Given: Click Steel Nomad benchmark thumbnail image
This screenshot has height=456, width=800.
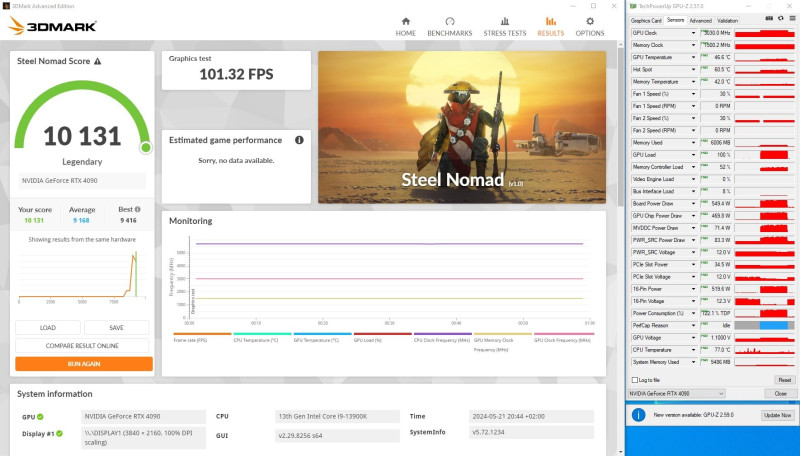Looking at the screenshot, I should pos(462,127).
